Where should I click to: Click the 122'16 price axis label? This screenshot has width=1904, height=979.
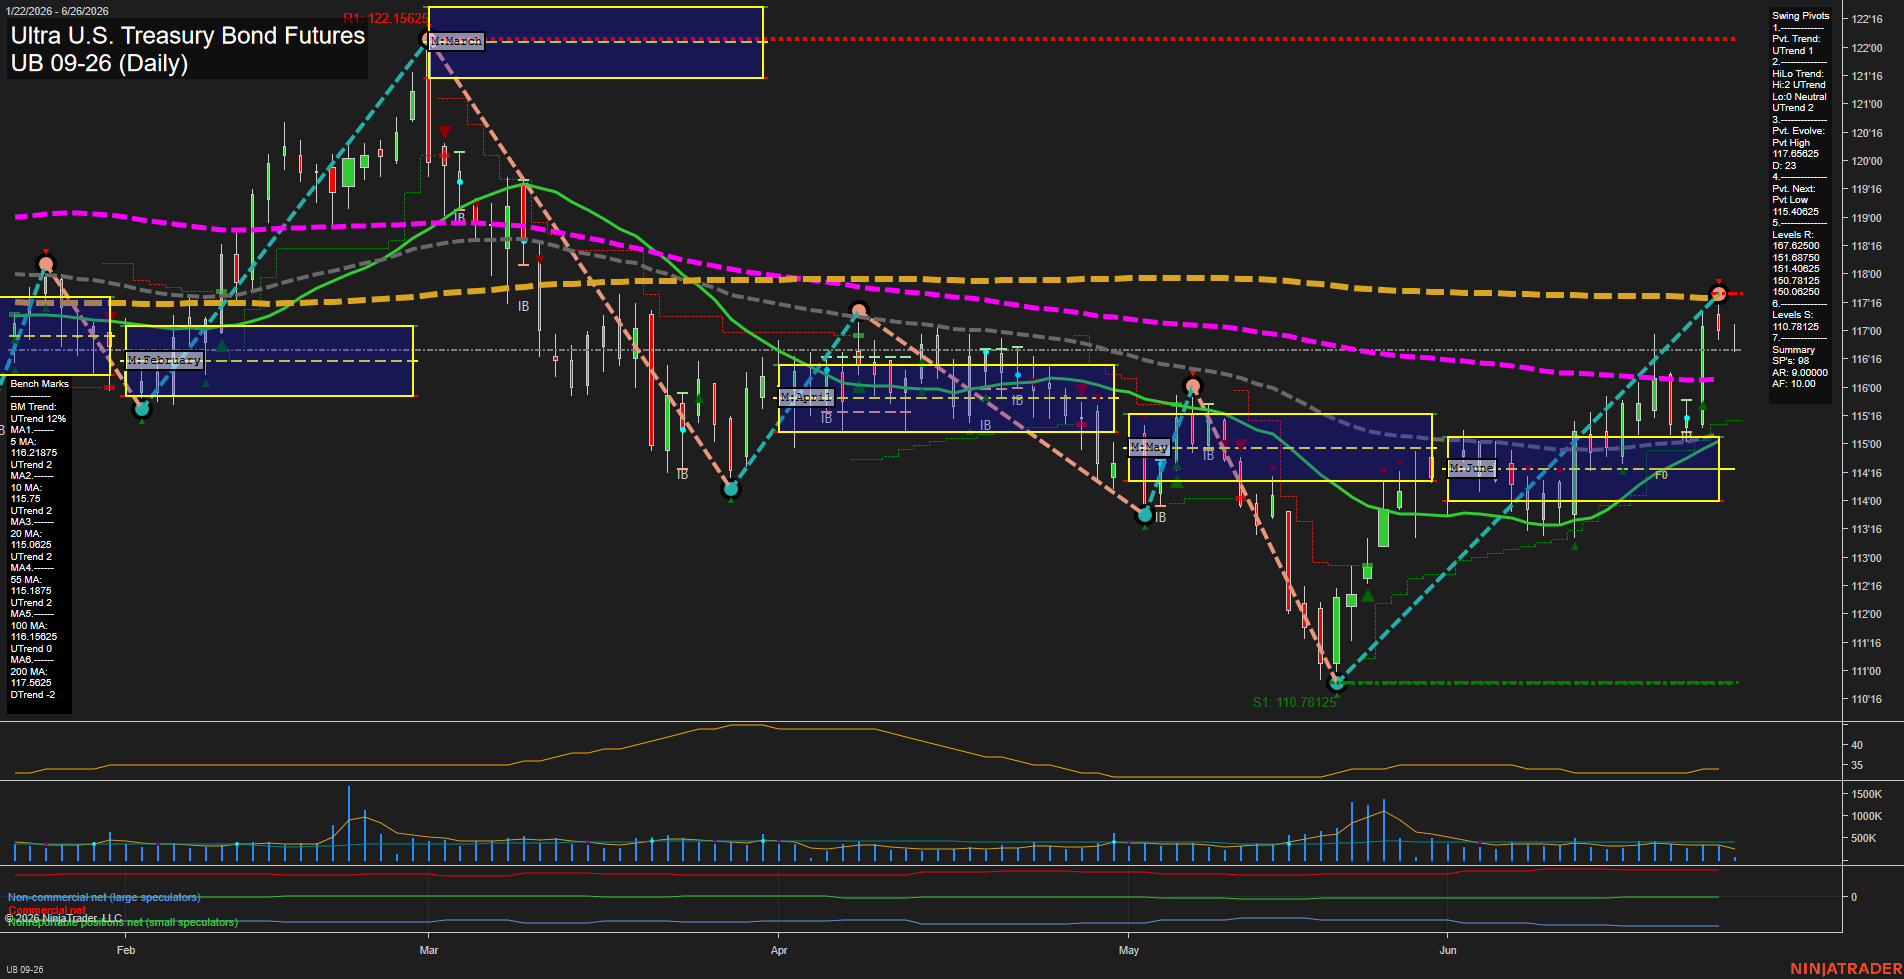[1867, 19]
